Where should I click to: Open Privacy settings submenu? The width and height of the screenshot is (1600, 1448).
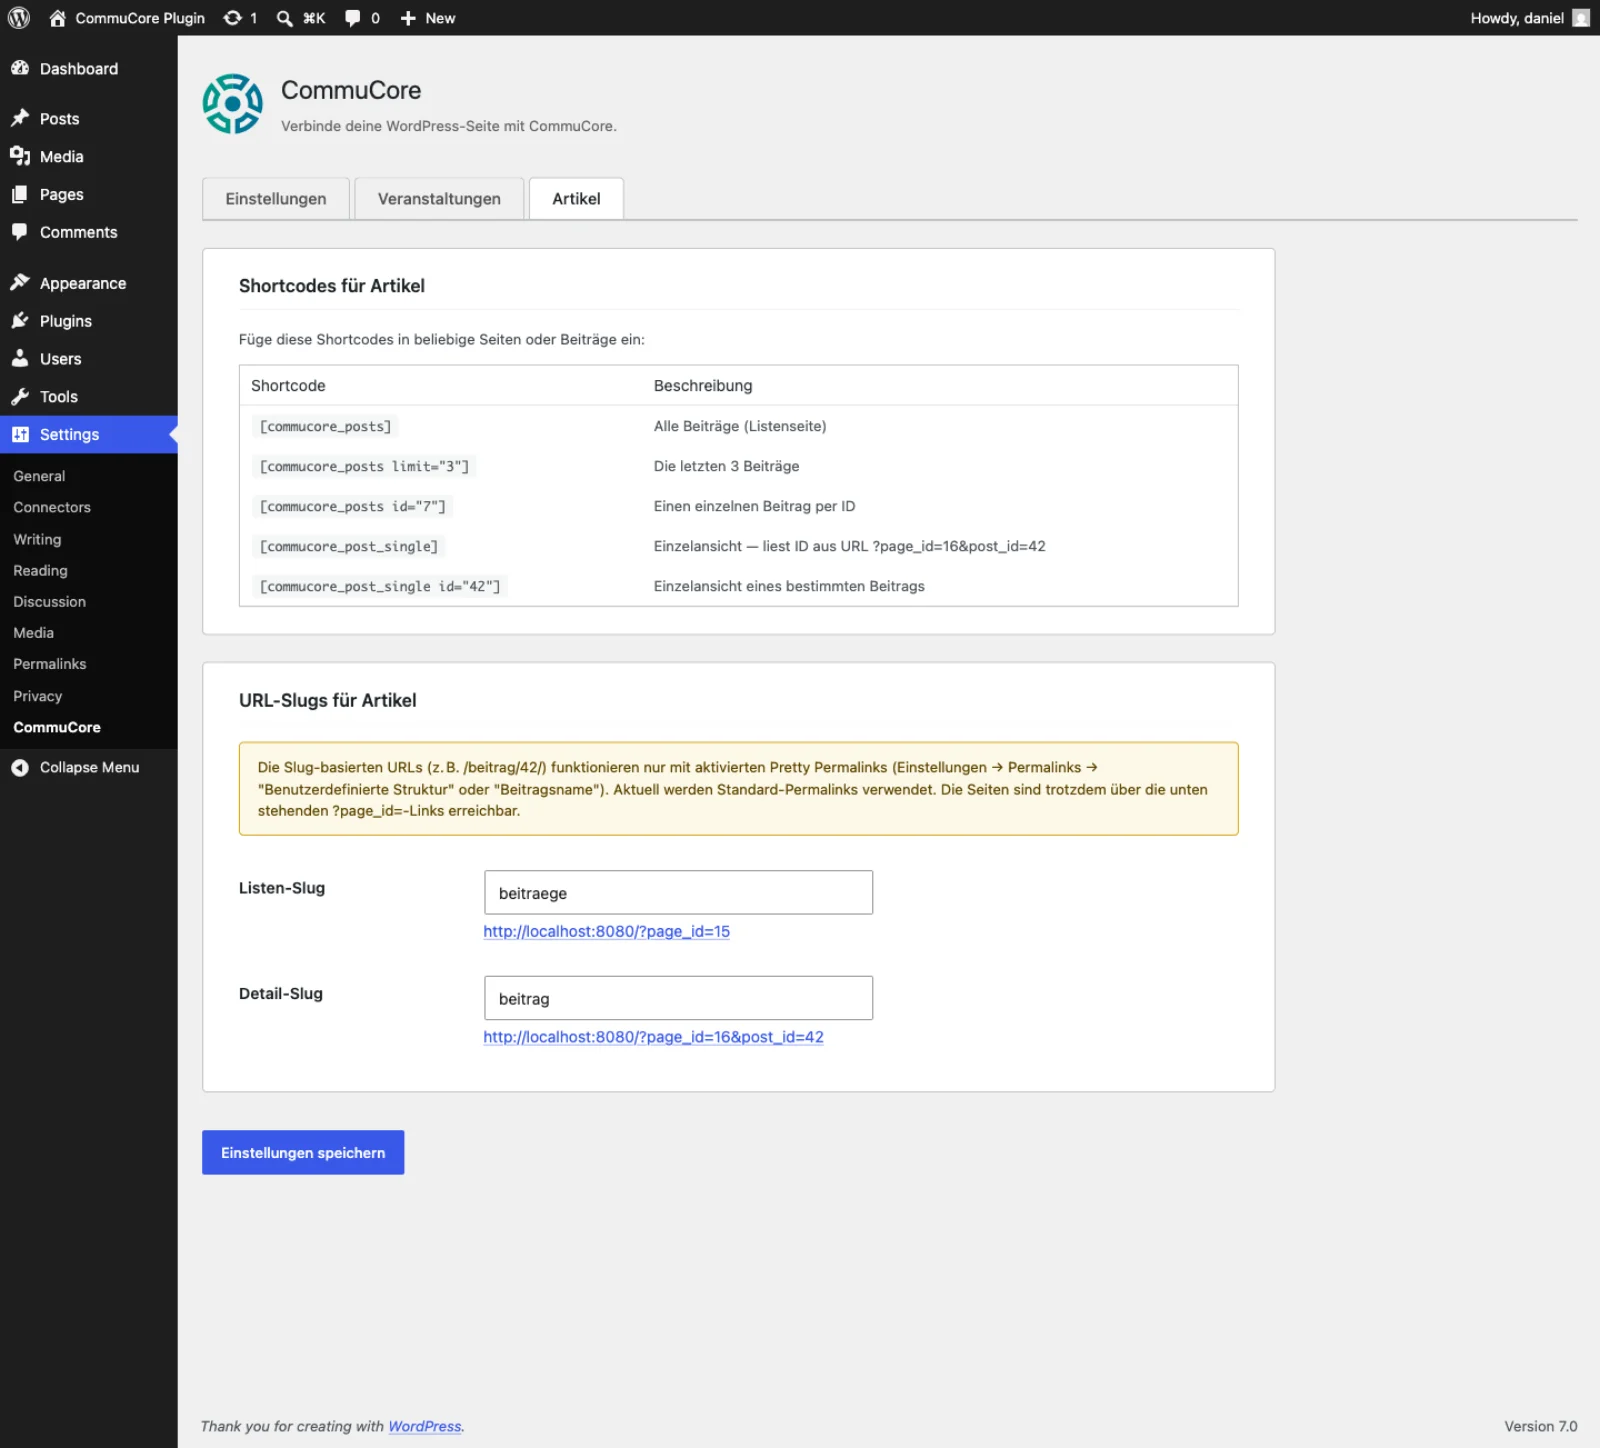tap(37, 696)
